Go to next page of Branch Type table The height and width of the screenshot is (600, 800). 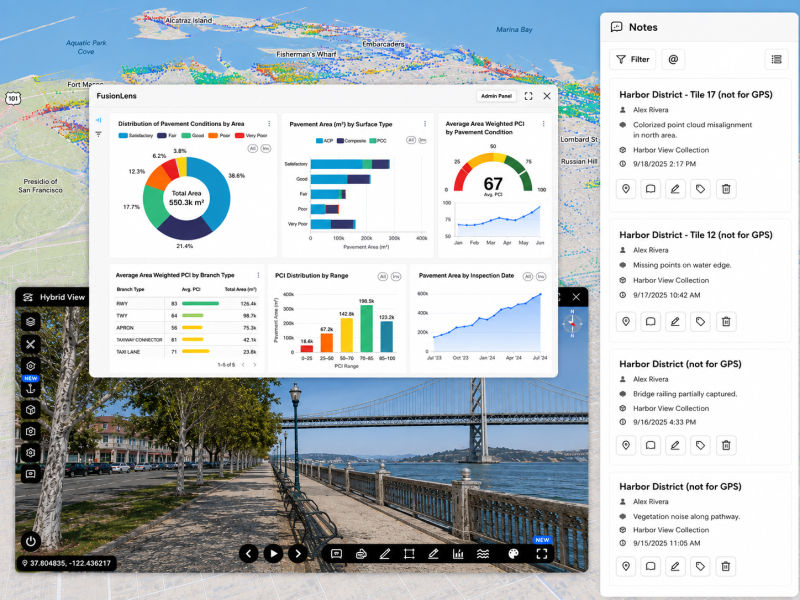255,365
